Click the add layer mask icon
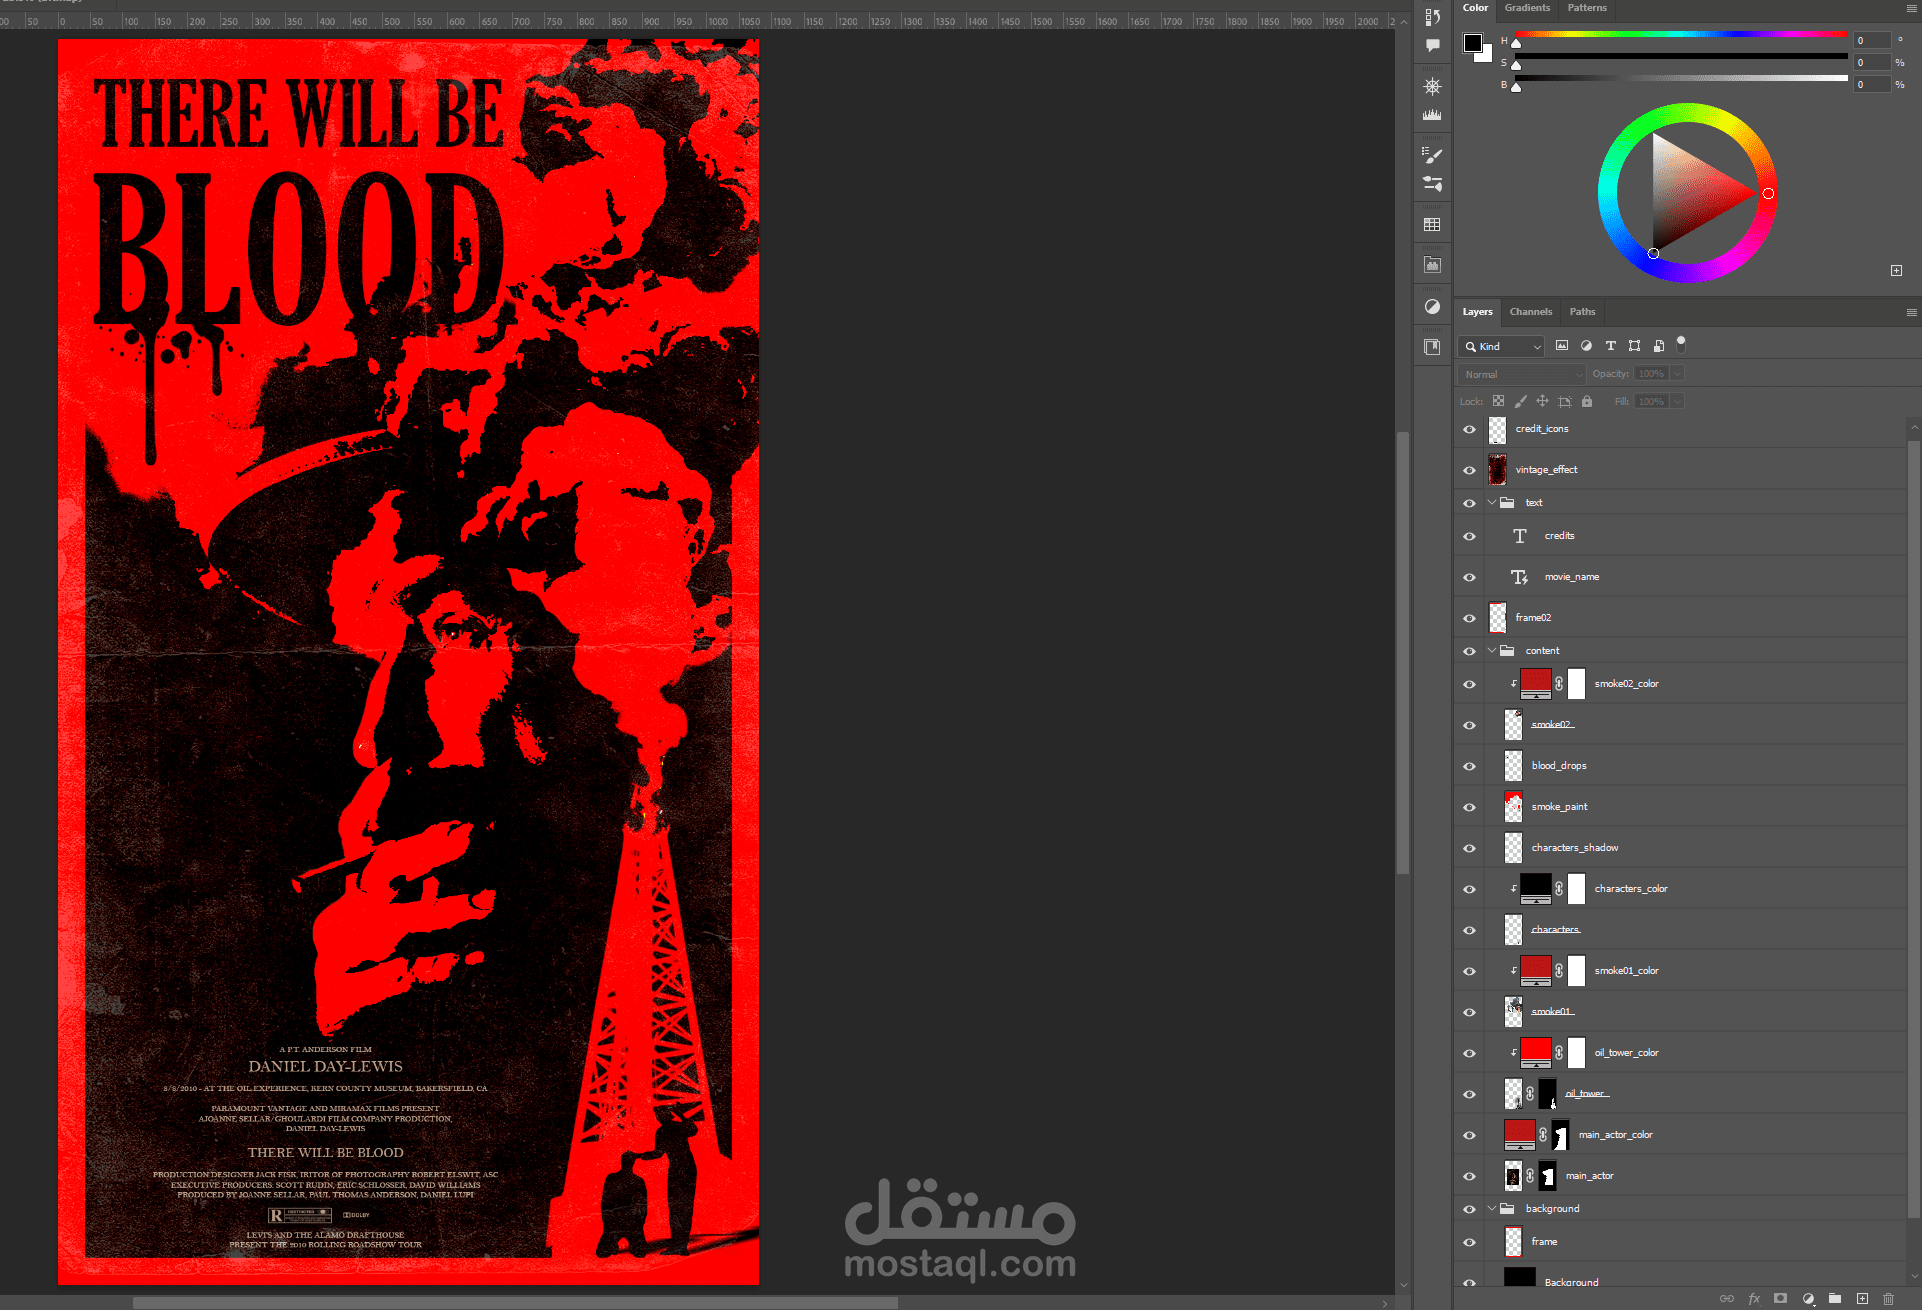The width and height of the screenshot is (1922, 1310). (1780, 1298)
